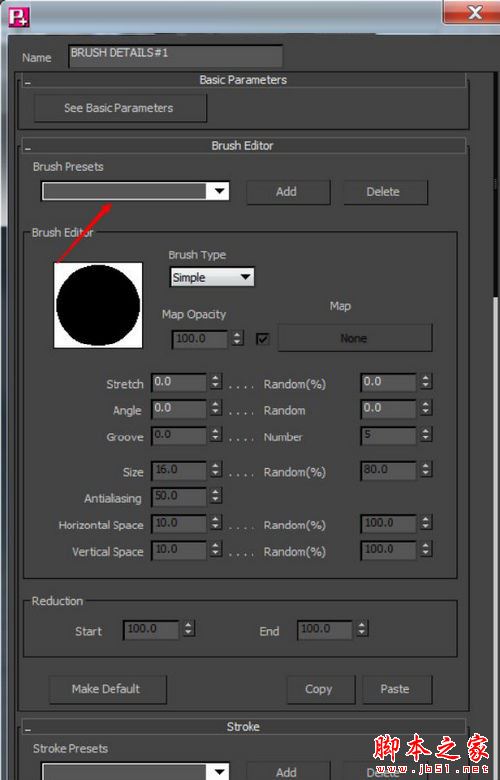Adjust the Reduction Start spinner
This screenshot has width=500, height=780.
(x=189, y=629)
